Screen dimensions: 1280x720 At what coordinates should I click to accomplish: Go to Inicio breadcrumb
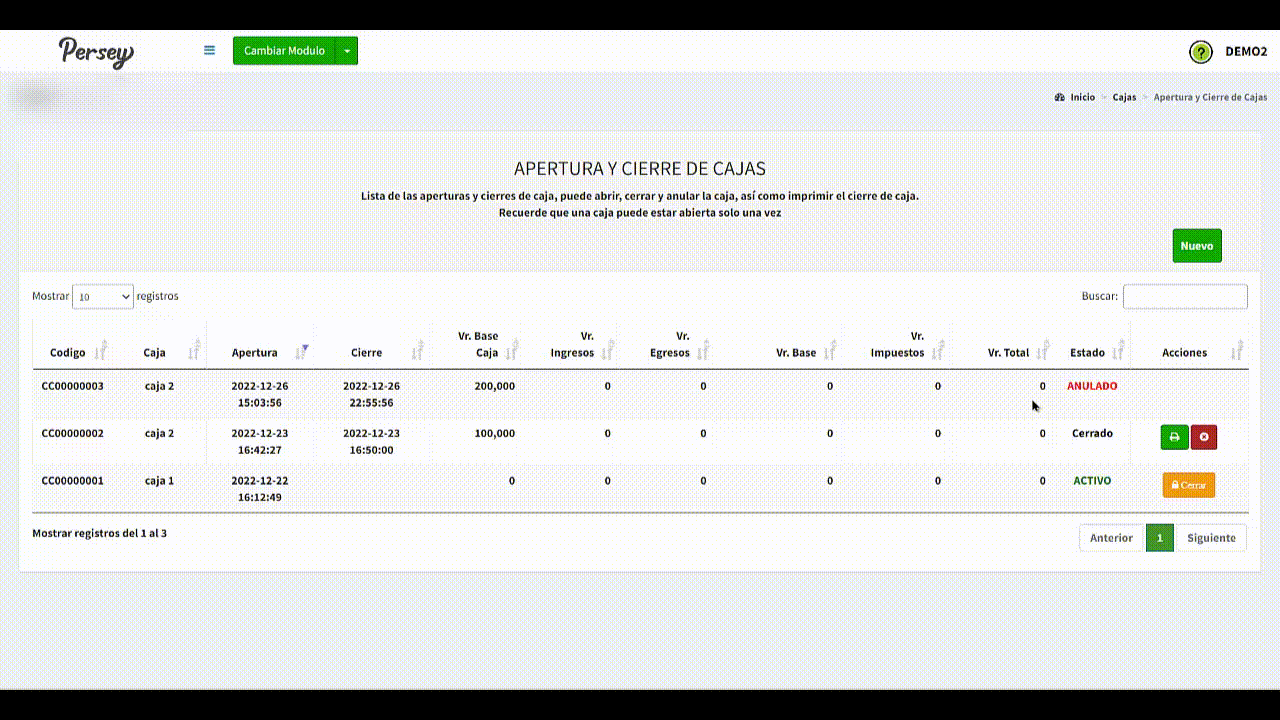point(1082,98)
